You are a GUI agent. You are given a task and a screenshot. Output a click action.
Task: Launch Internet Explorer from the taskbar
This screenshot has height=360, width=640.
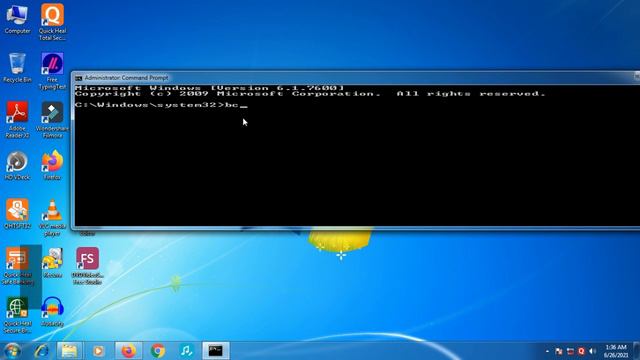click(41, 351)
